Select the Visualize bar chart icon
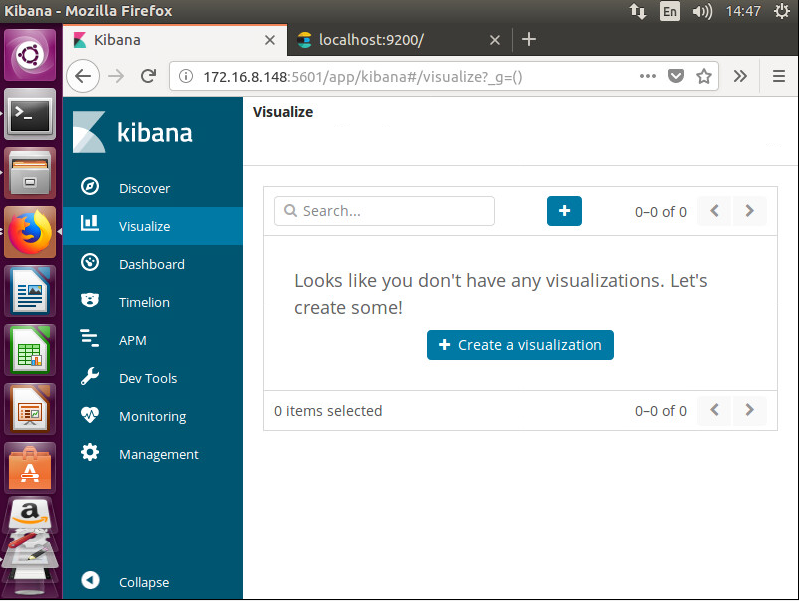This screenshot has width=799, height=601. pyautogui.click(x=90, y=223)
